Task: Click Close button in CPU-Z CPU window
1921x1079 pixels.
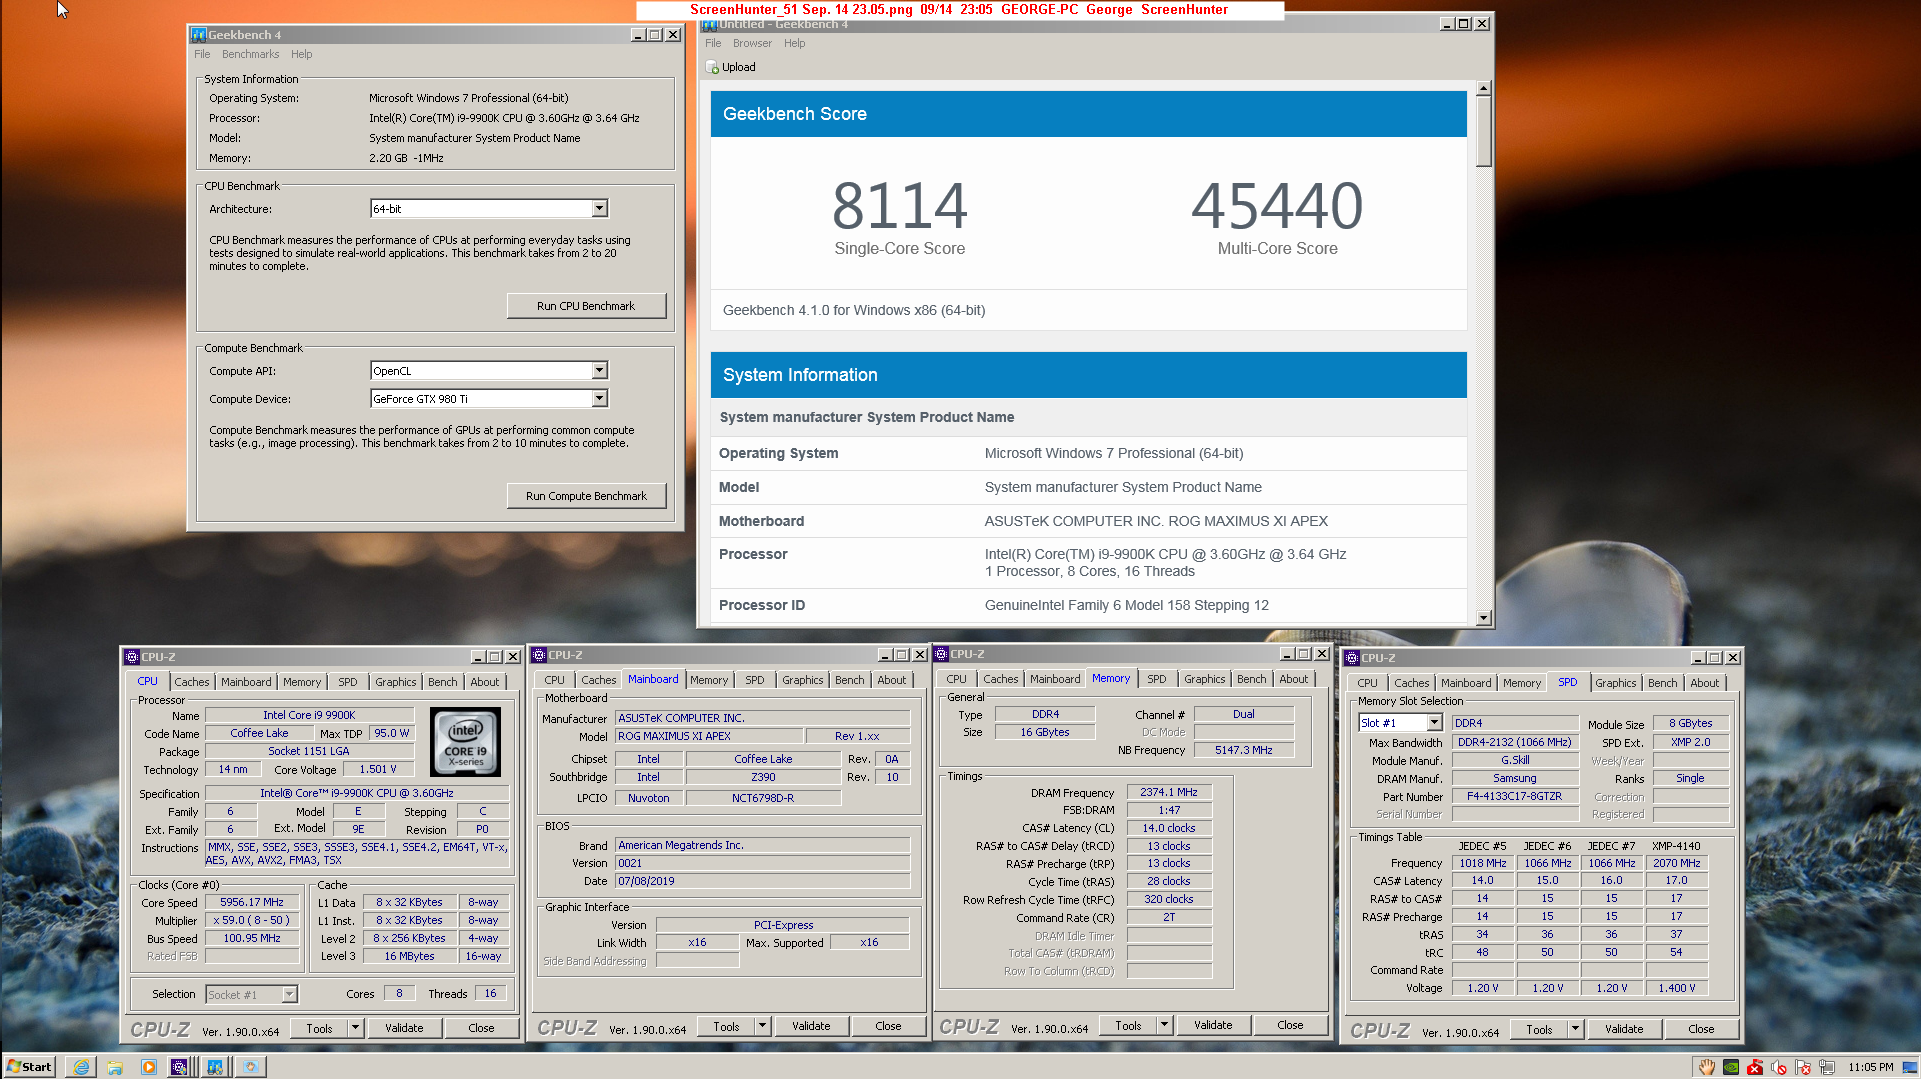Action: [x=481, y=1028]
